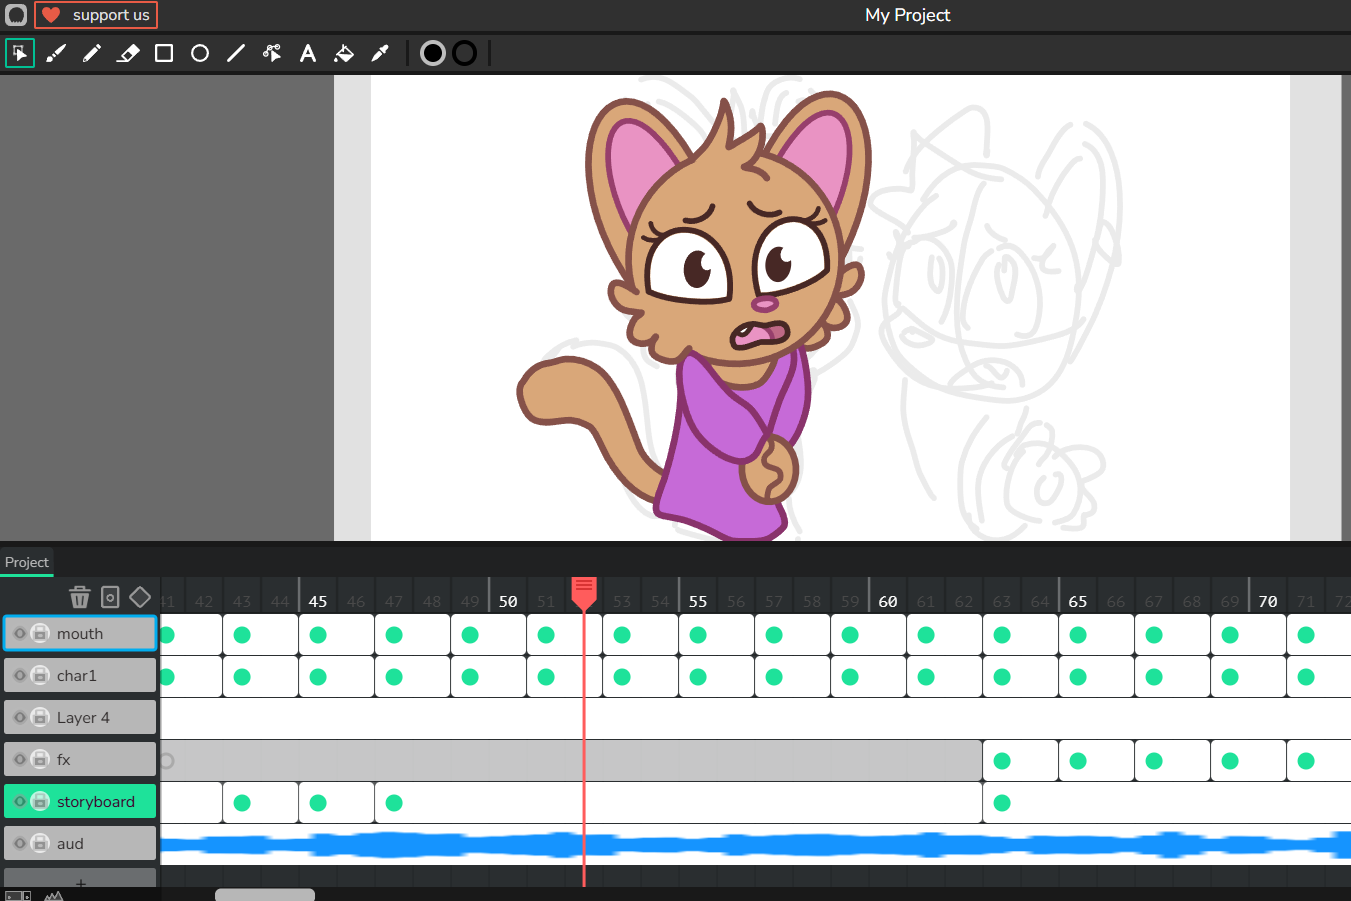Image resolution: width=1351 pixels, height=901 pixels.
Task: Hide the char1 layer
Action: pos(19,675)
